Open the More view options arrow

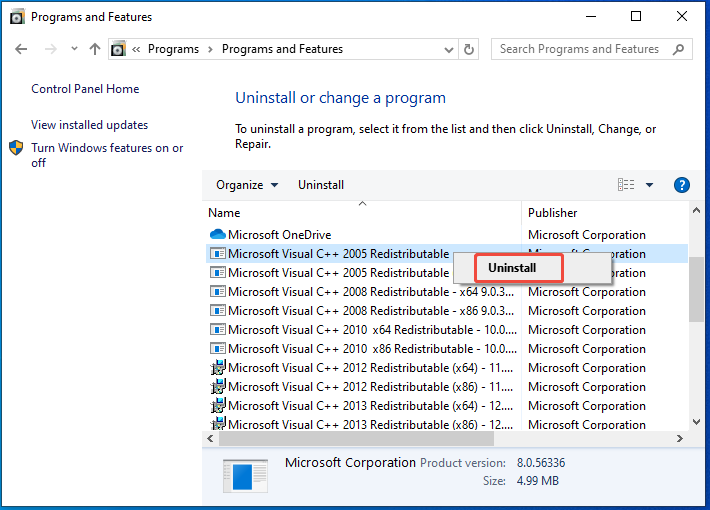tap(649, 185)
